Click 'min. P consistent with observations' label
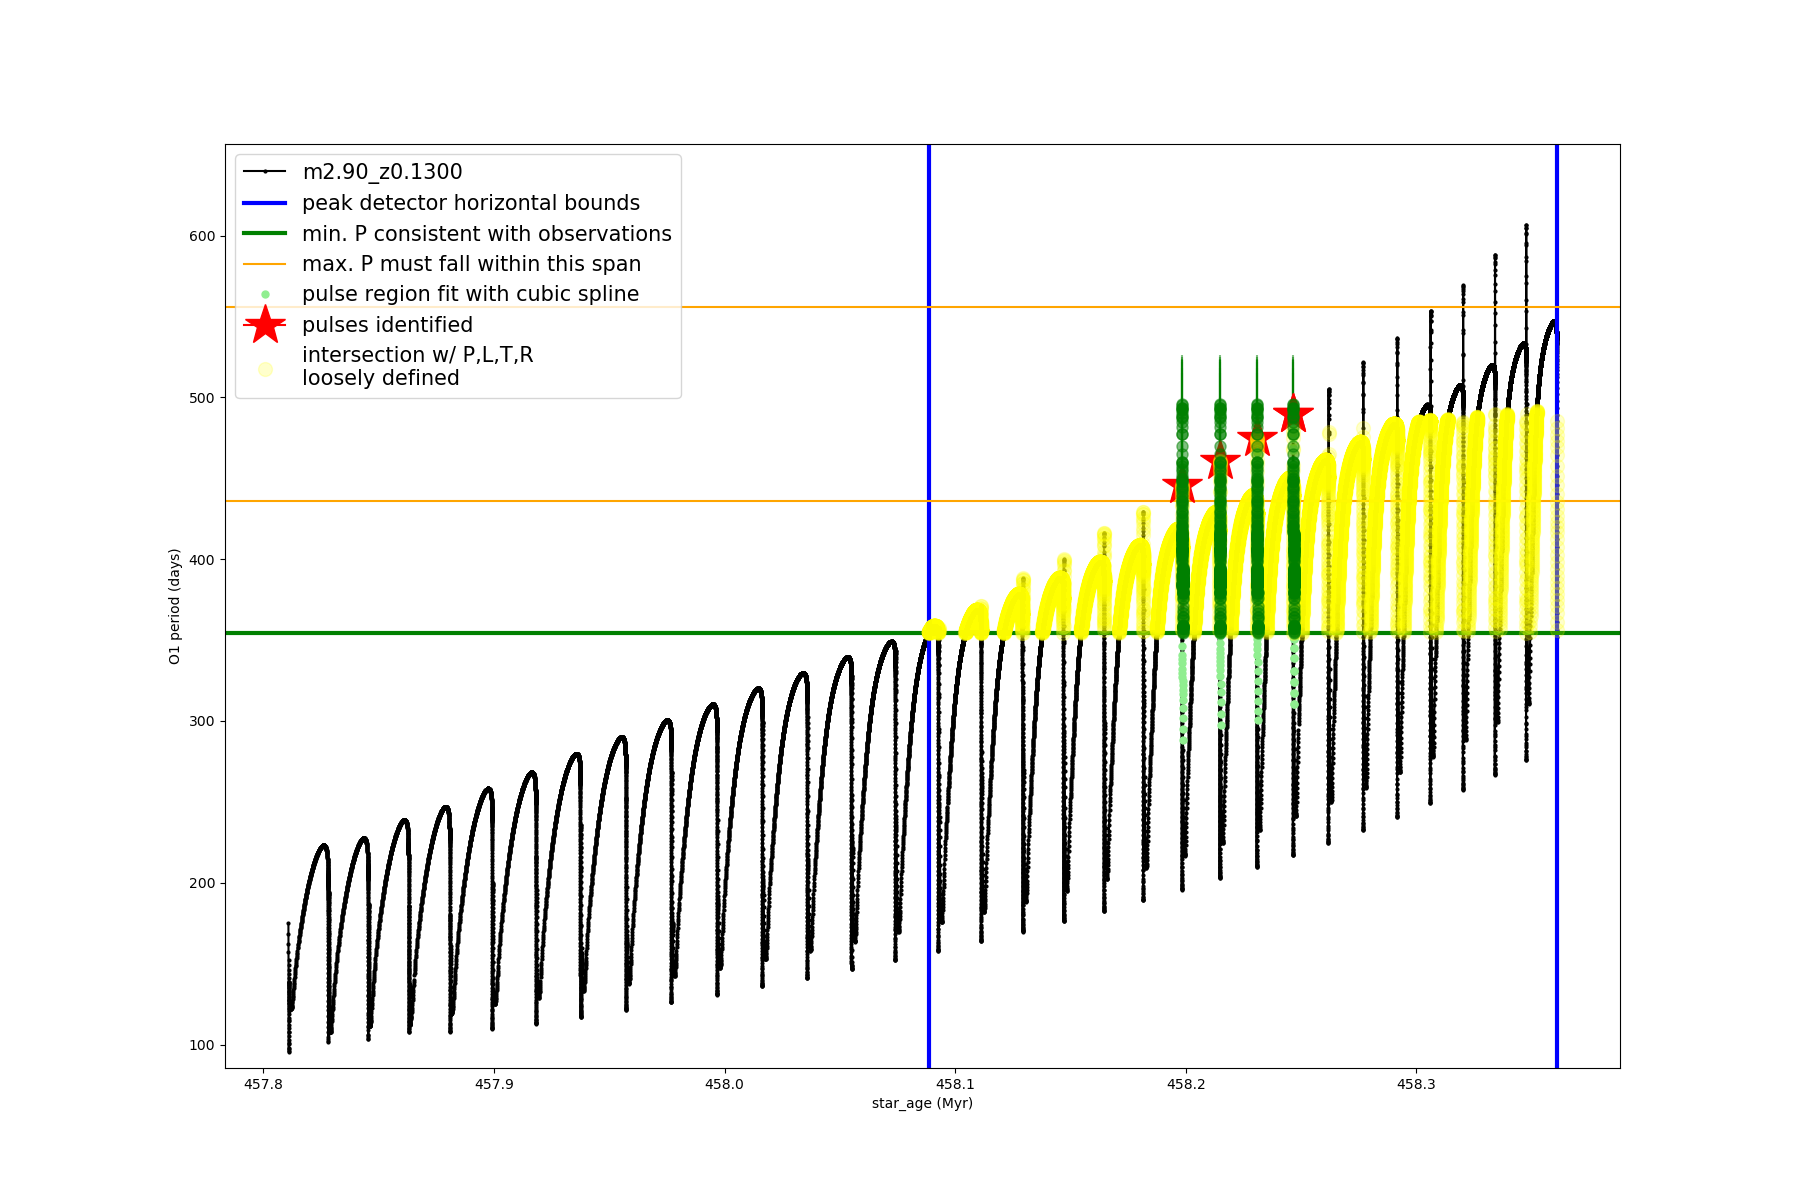This screenshot has height=1200, width=1800. [x=487, y=234]
